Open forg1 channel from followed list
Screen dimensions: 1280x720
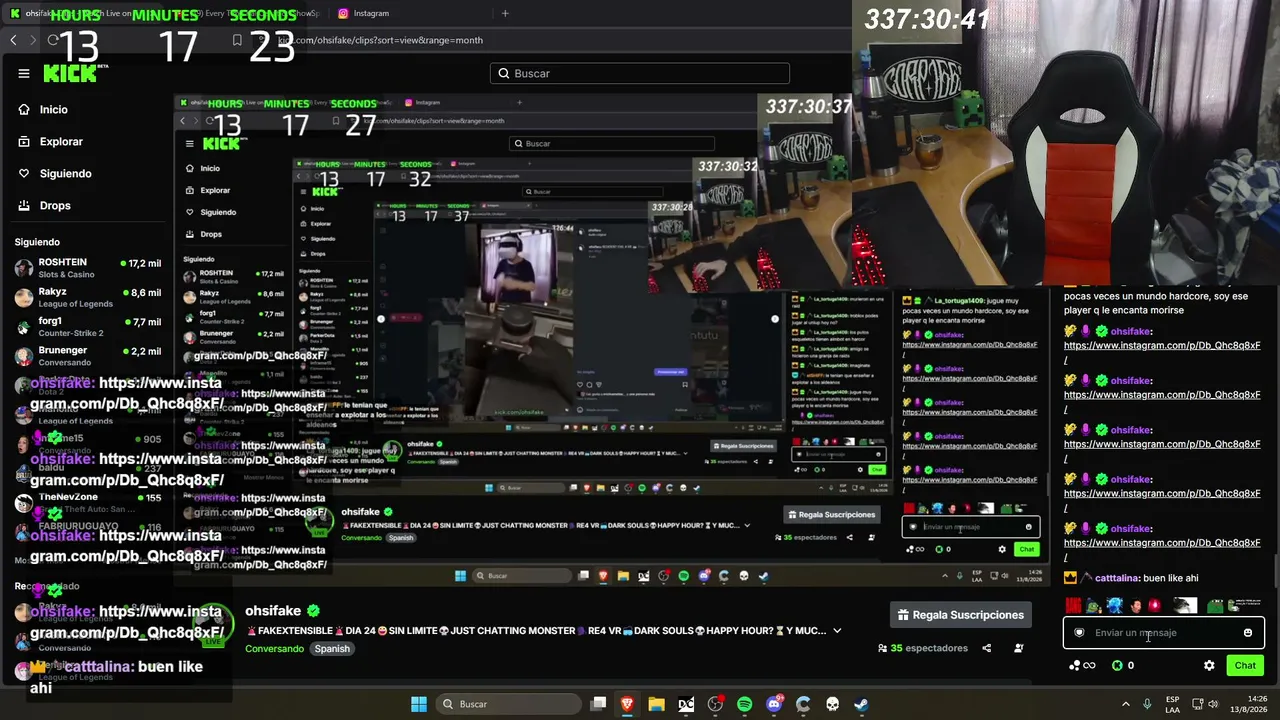tap(88, 326)
